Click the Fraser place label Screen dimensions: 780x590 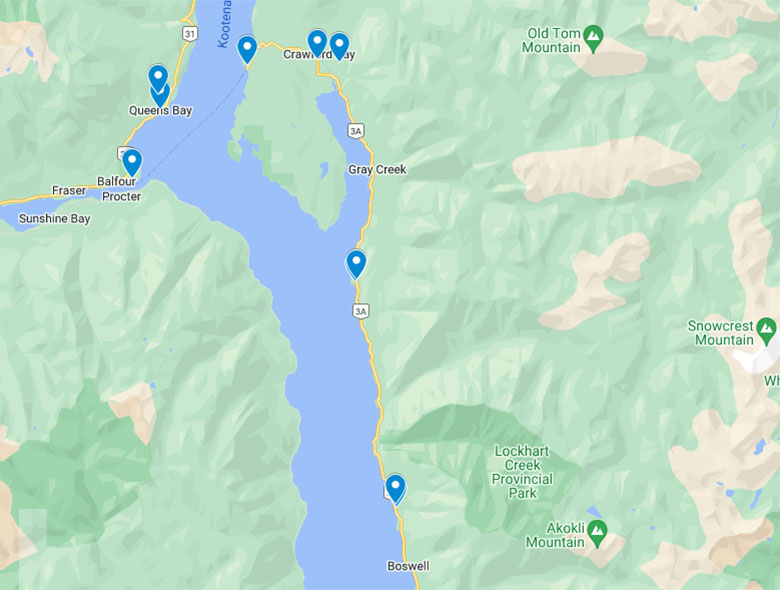(69, 191)
